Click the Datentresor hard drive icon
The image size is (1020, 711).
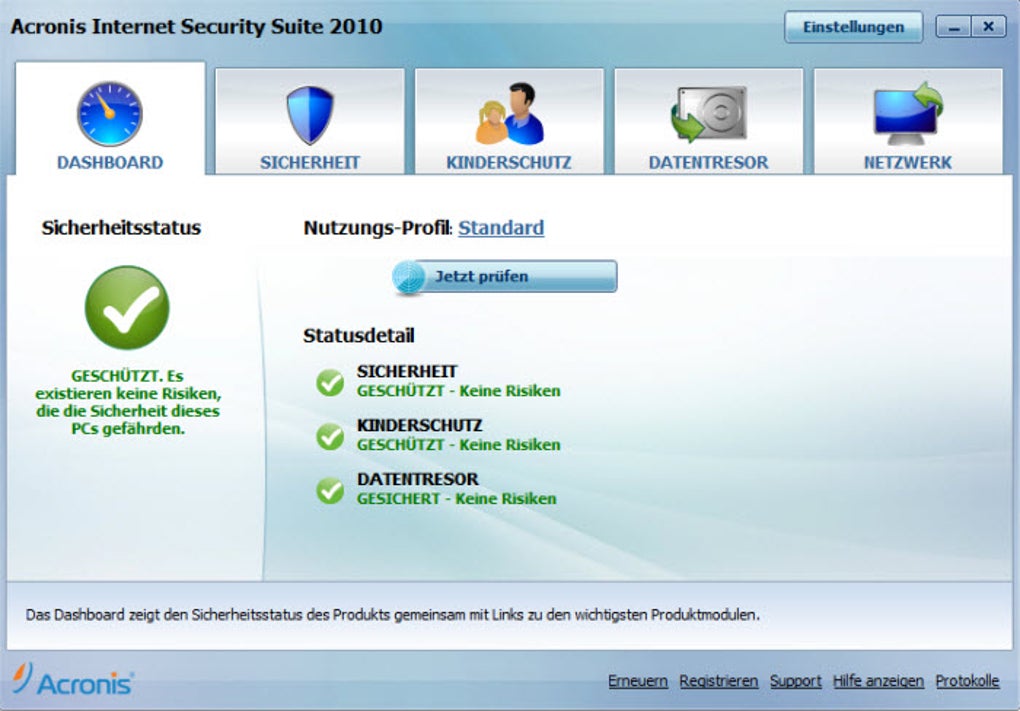[708, 113]
